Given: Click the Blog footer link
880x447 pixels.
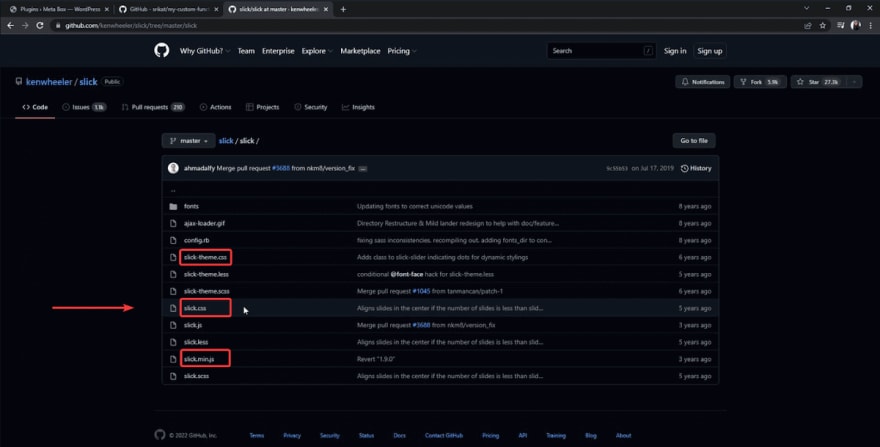Looking at the screenshot, I should pos(590,435).
